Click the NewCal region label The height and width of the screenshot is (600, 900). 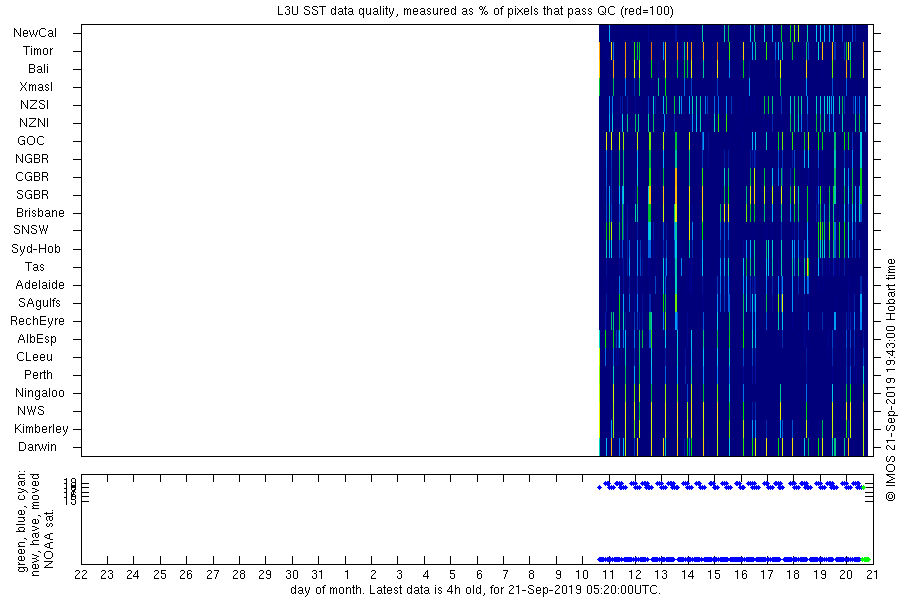tap(35, 33)
